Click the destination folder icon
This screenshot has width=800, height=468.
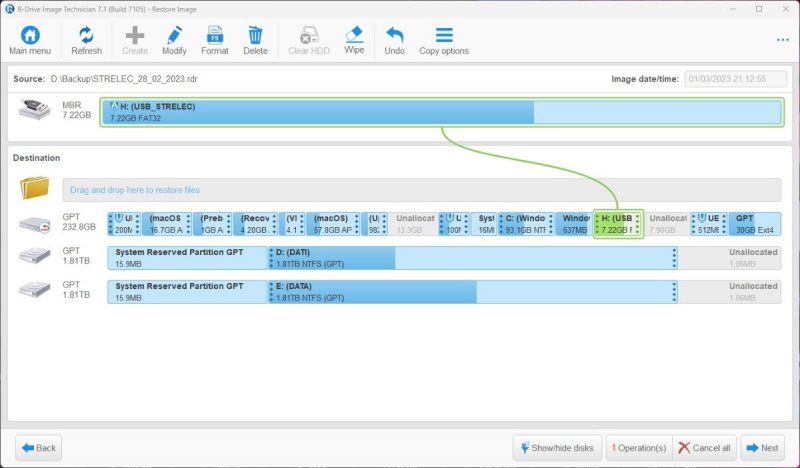[35, 188]
